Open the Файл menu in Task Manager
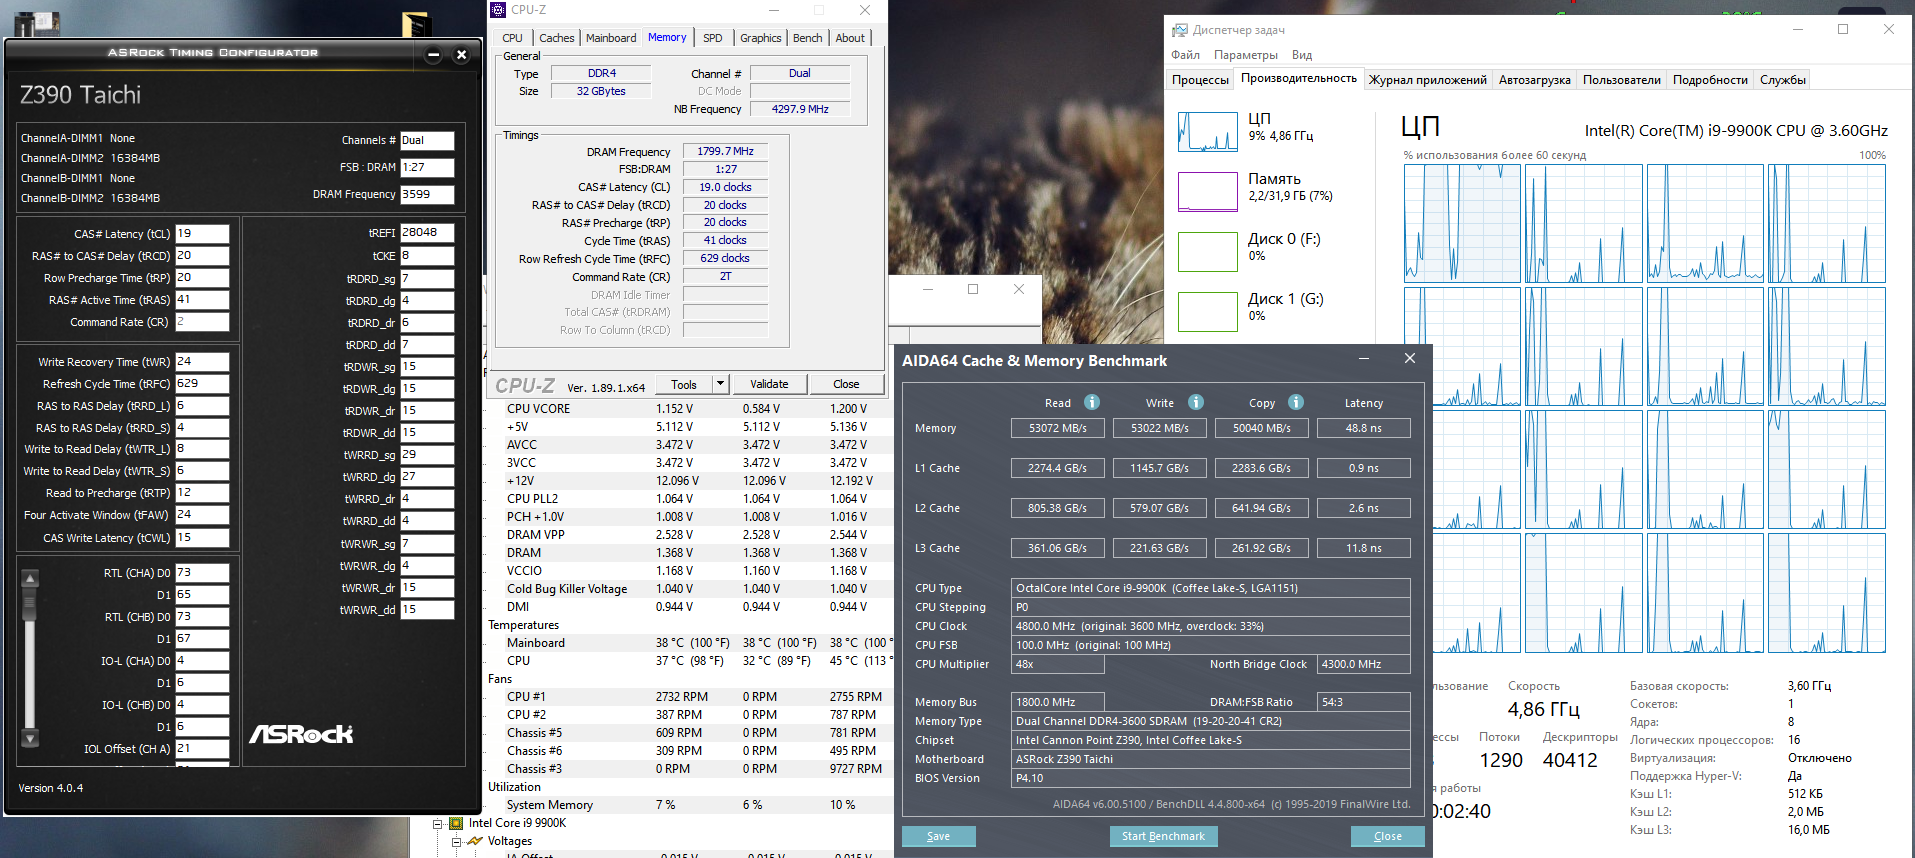 point(1186,55)
